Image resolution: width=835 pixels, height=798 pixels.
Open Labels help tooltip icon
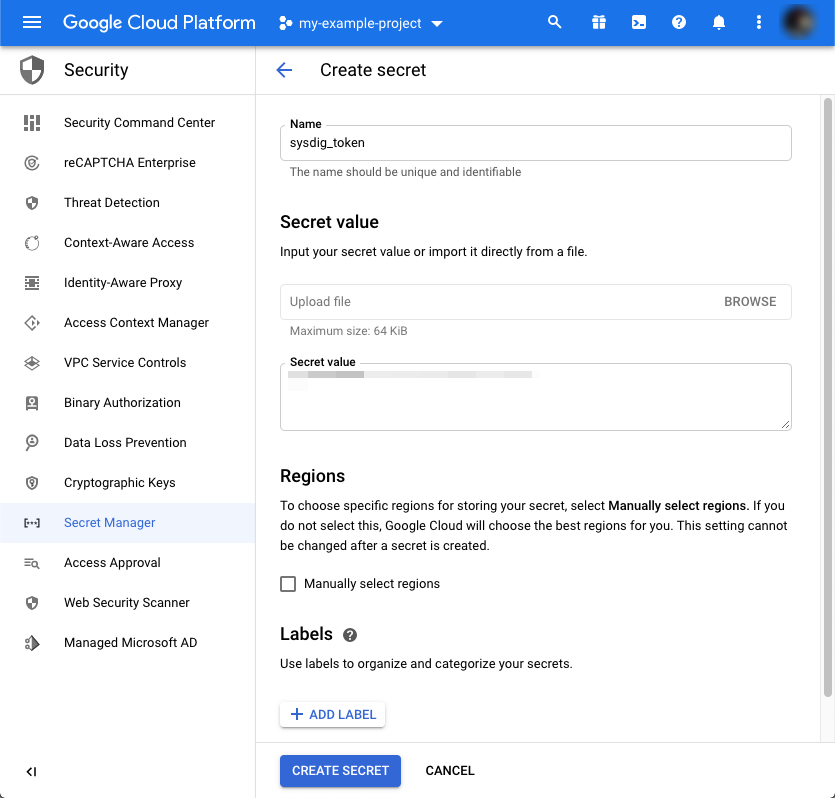click(350, 635)
